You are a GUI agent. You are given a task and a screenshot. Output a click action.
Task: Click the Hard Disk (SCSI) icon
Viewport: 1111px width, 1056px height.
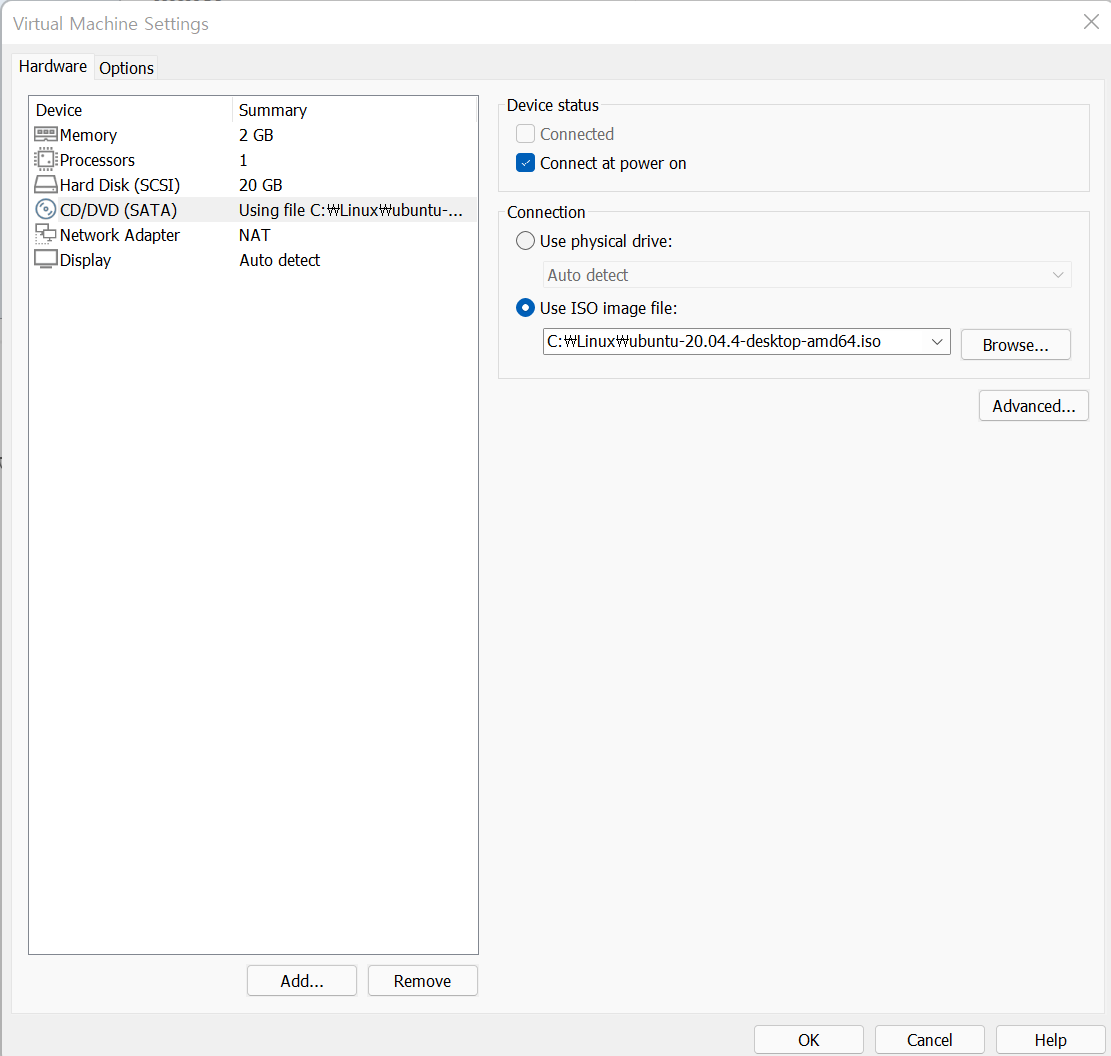(x=45, y=185)
